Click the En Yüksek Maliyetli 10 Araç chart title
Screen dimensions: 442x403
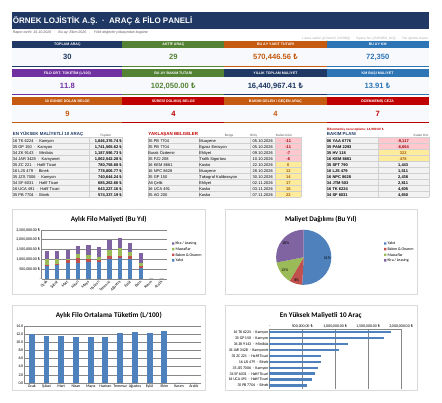[320, 315]
